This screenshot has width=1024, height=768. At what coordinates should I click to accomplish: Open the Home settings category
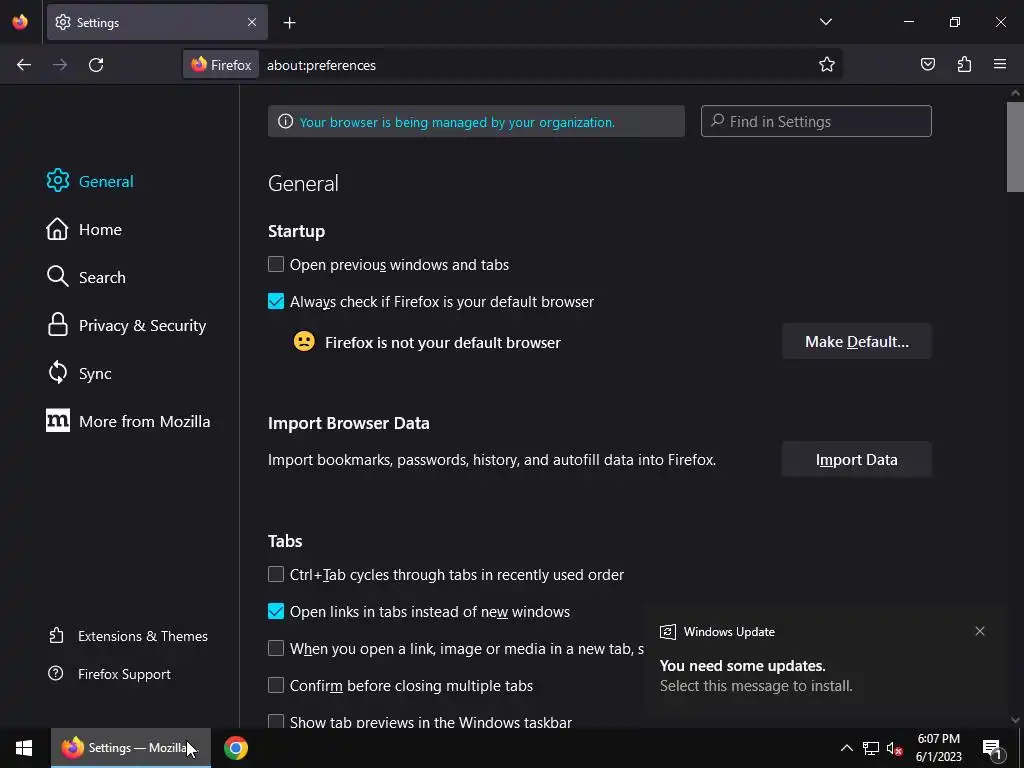[84, 229]
